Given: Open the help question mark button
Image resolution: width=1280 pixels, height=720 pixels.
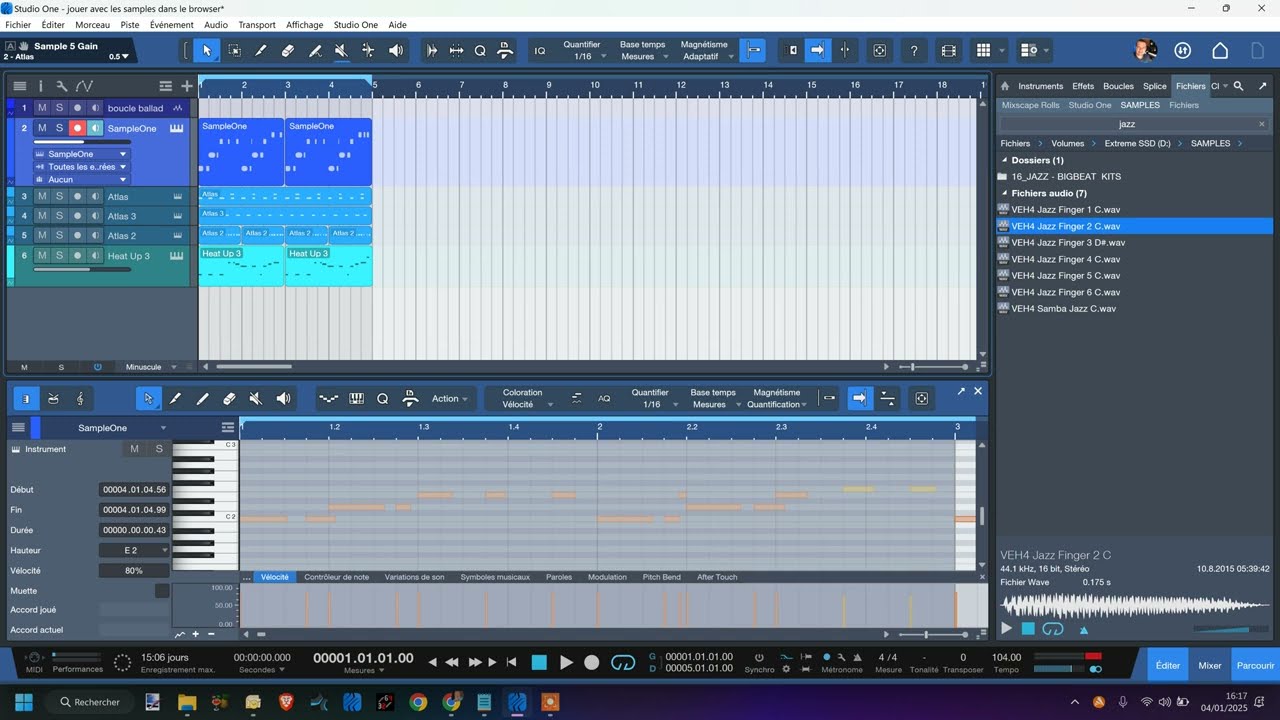Looking at the screenshot, I should [913, 50].
